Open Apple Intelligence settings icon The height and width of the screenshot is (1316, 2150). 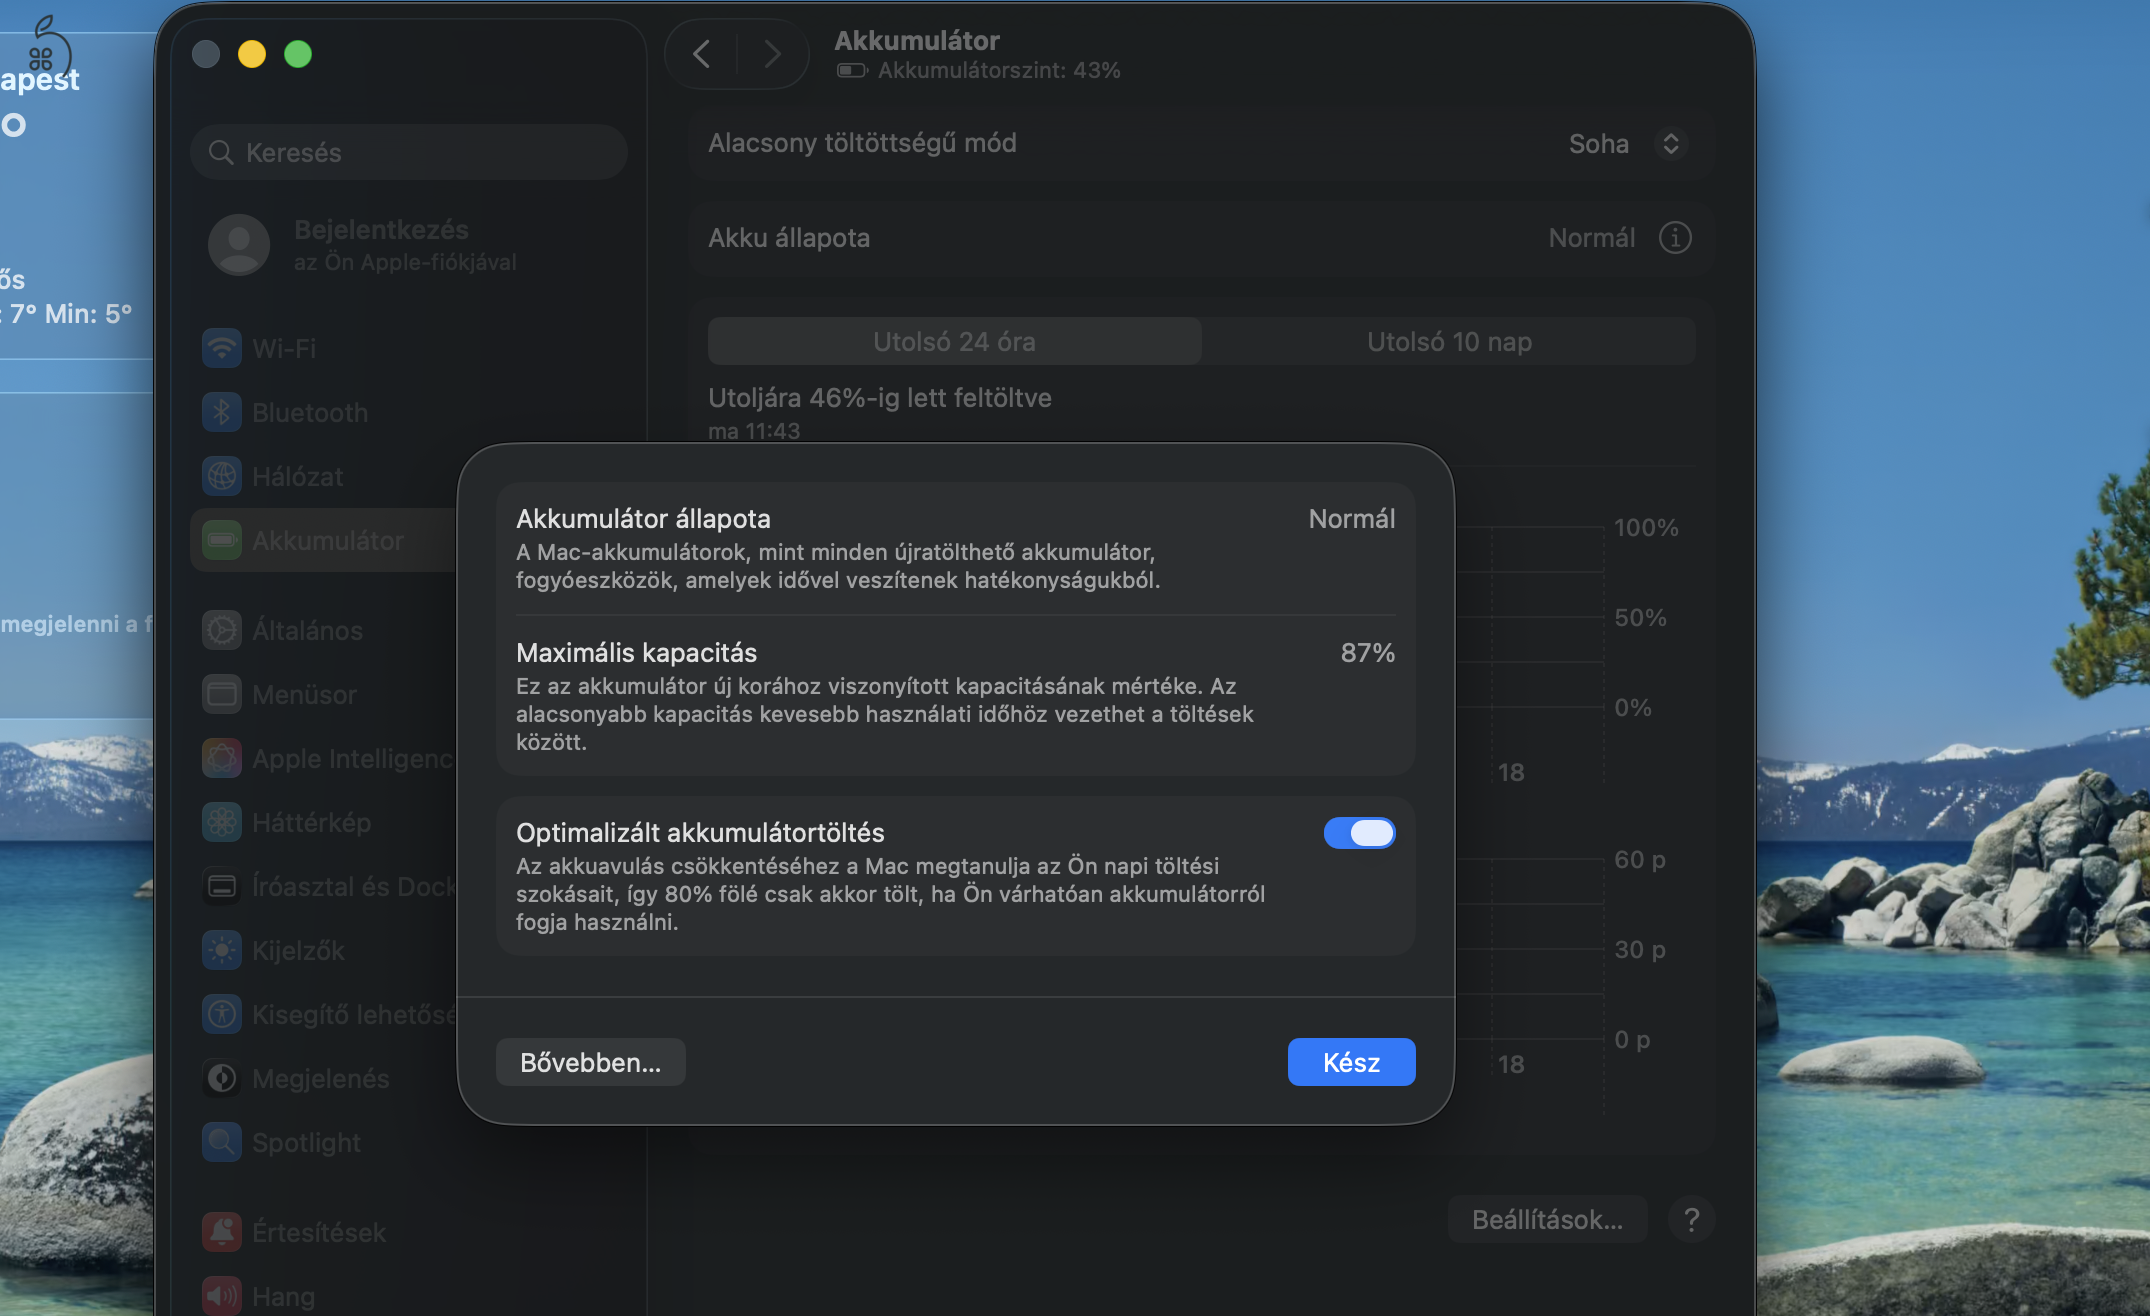[221, 758]
